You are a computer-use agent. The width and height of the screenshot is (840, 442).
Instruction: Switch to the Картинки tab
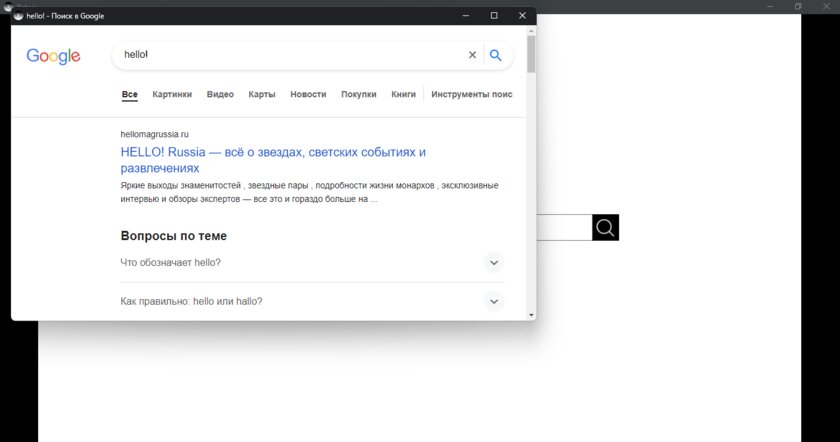pyautogui.click(x=172, y=94)
